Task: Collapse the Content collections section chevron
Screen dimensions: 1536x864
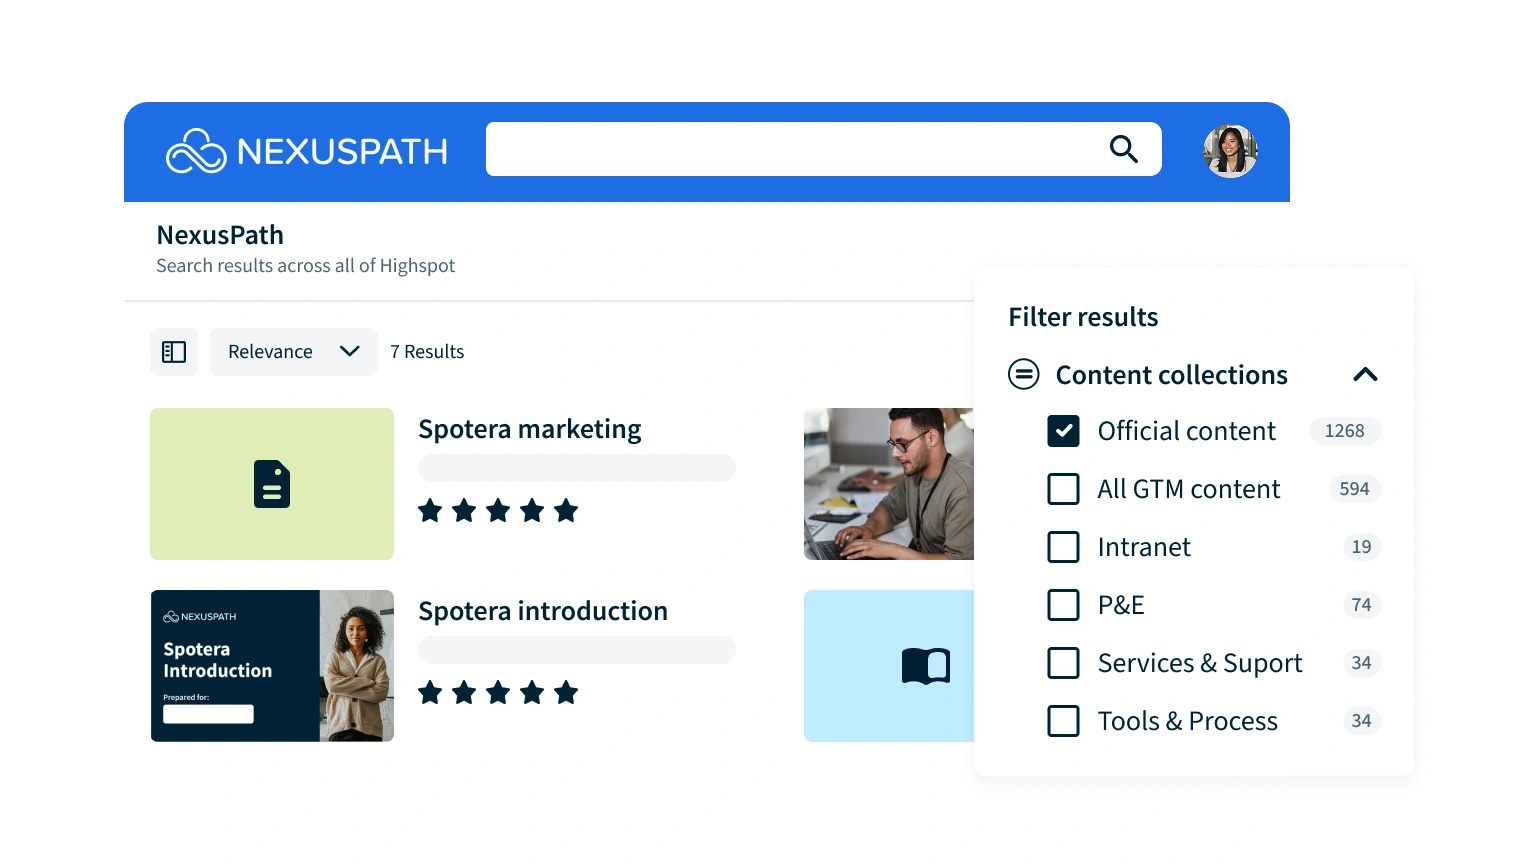Action: 1365,375
